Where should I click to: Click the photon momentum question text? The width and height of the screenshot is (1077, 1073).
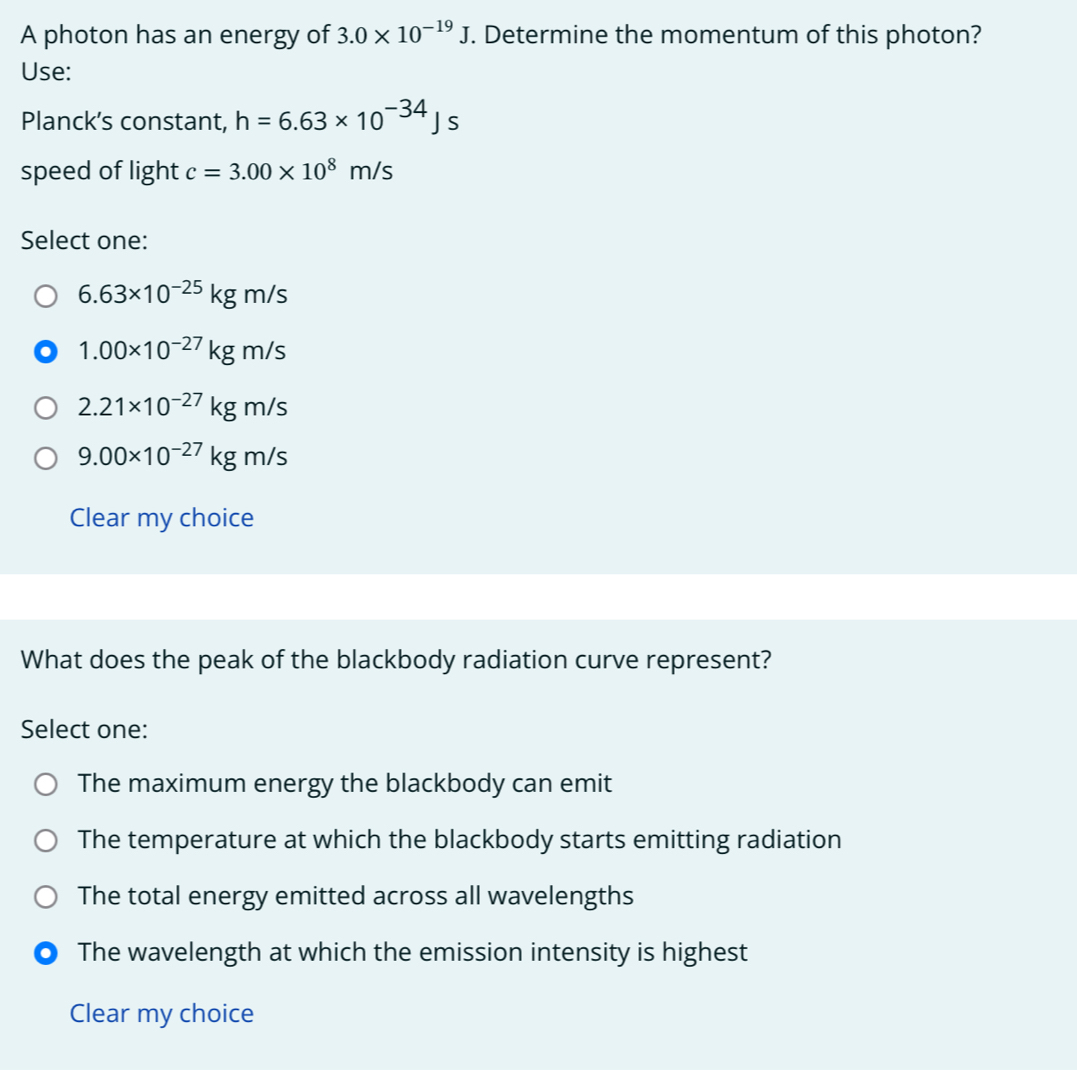(x=500, y=33)
